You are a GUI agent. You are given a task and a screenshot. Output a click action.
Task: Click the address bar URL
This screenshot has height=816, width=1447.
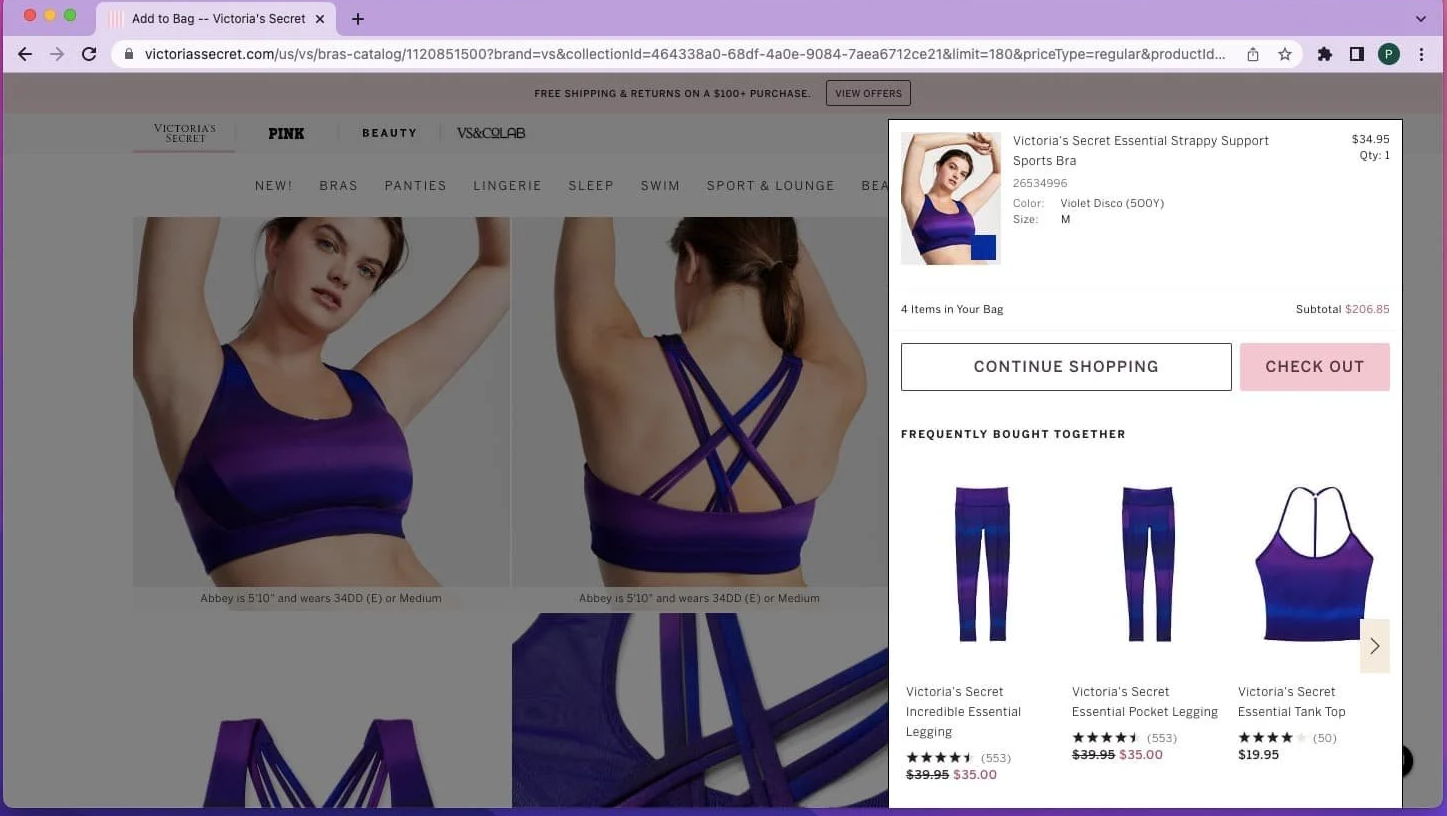coord(685,54)
